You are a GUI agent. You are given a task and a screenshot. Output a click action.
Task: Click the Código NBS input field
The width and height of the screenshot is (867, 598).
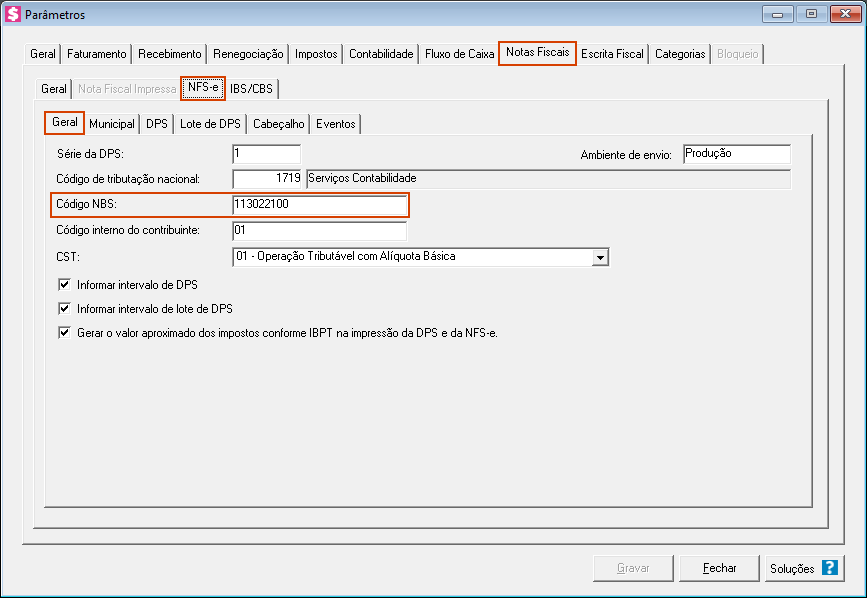click(319, 206)
